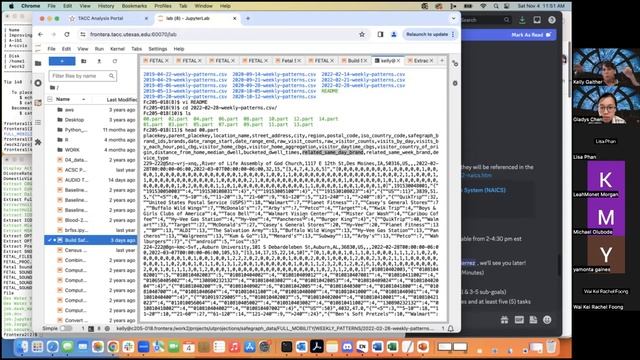Click the blue New Launcher plus button

[x=62, y=61]
